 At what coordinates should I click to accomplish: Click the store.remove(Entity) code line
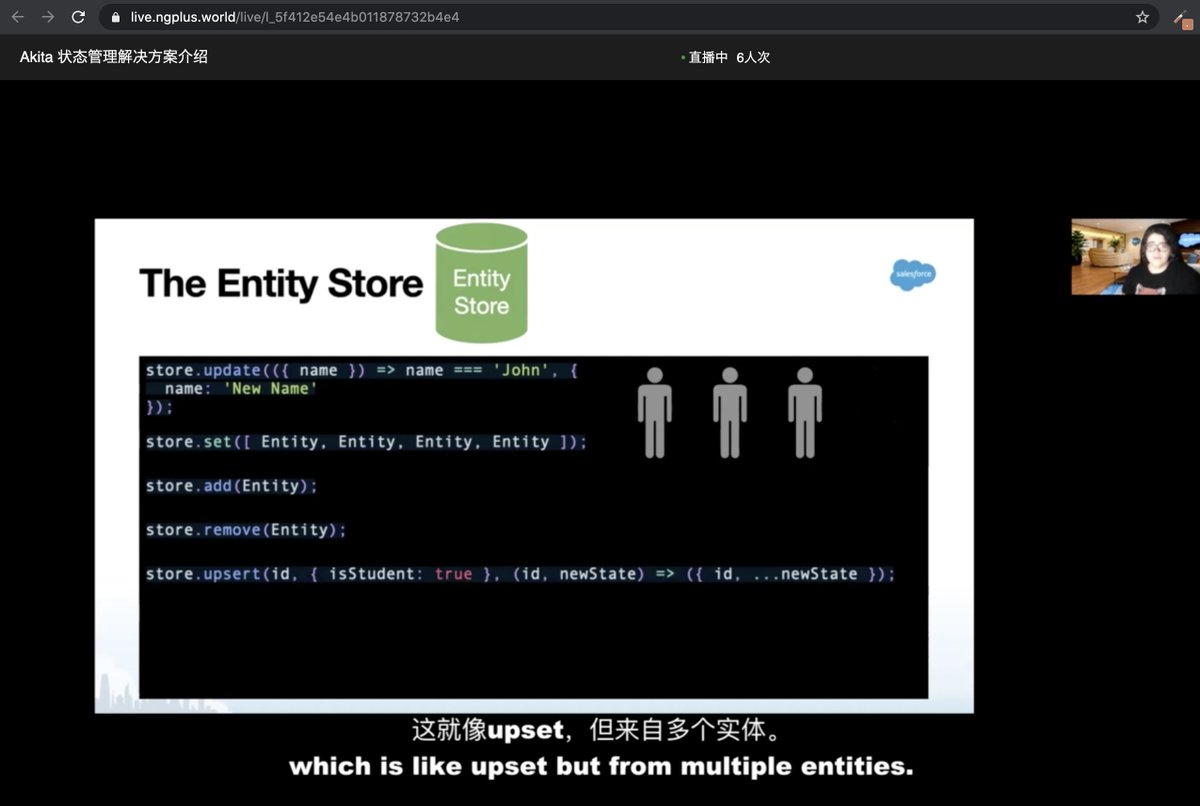point(246,529)
